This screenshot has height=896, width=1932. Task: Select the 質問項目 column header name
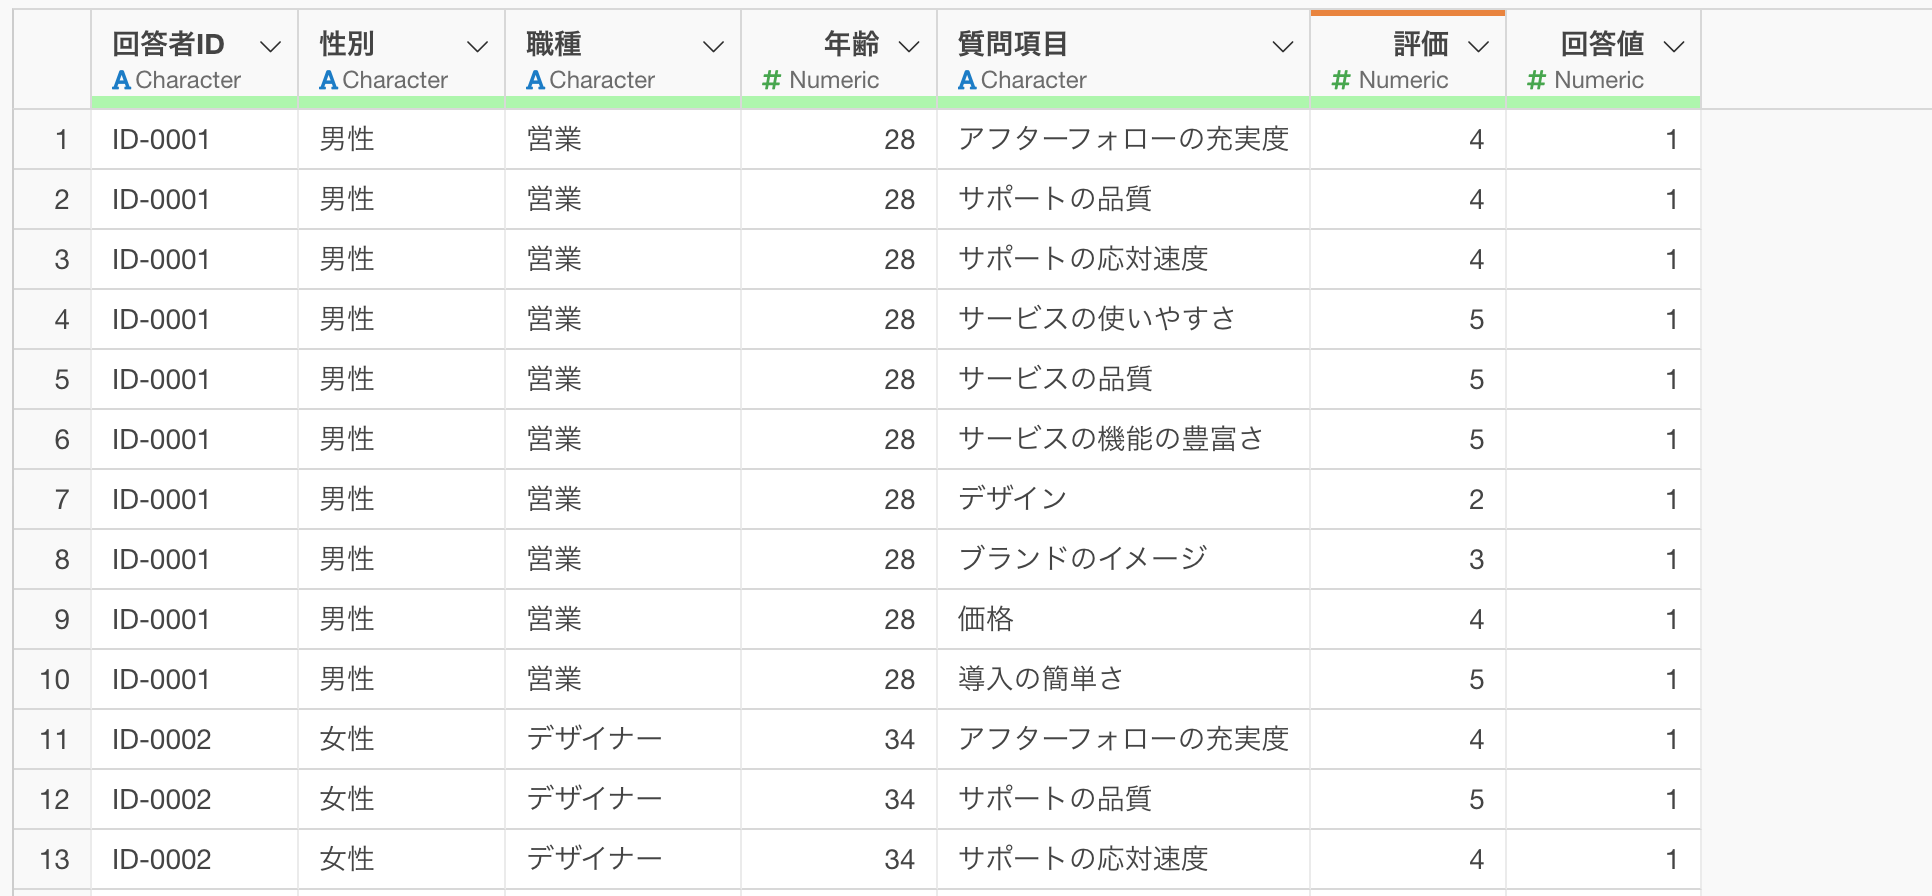1012,44
